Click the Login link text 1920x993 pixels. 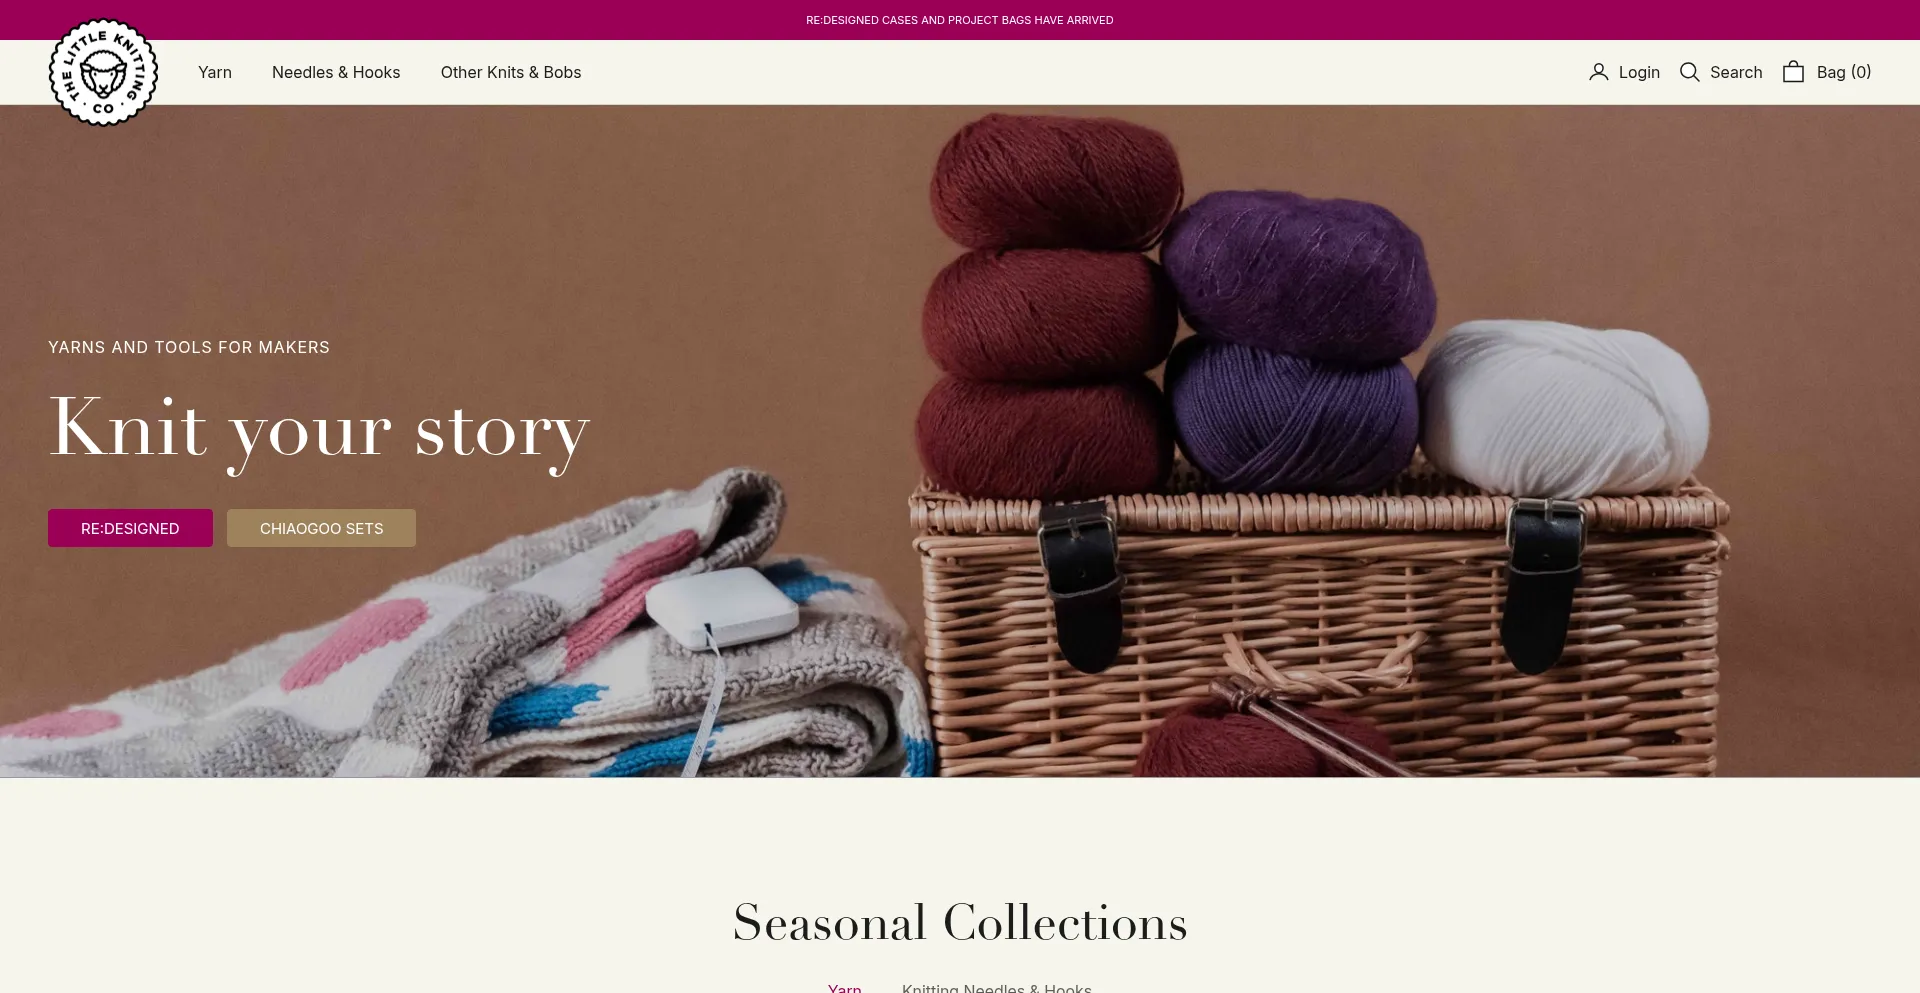[x=1639, y=72]
